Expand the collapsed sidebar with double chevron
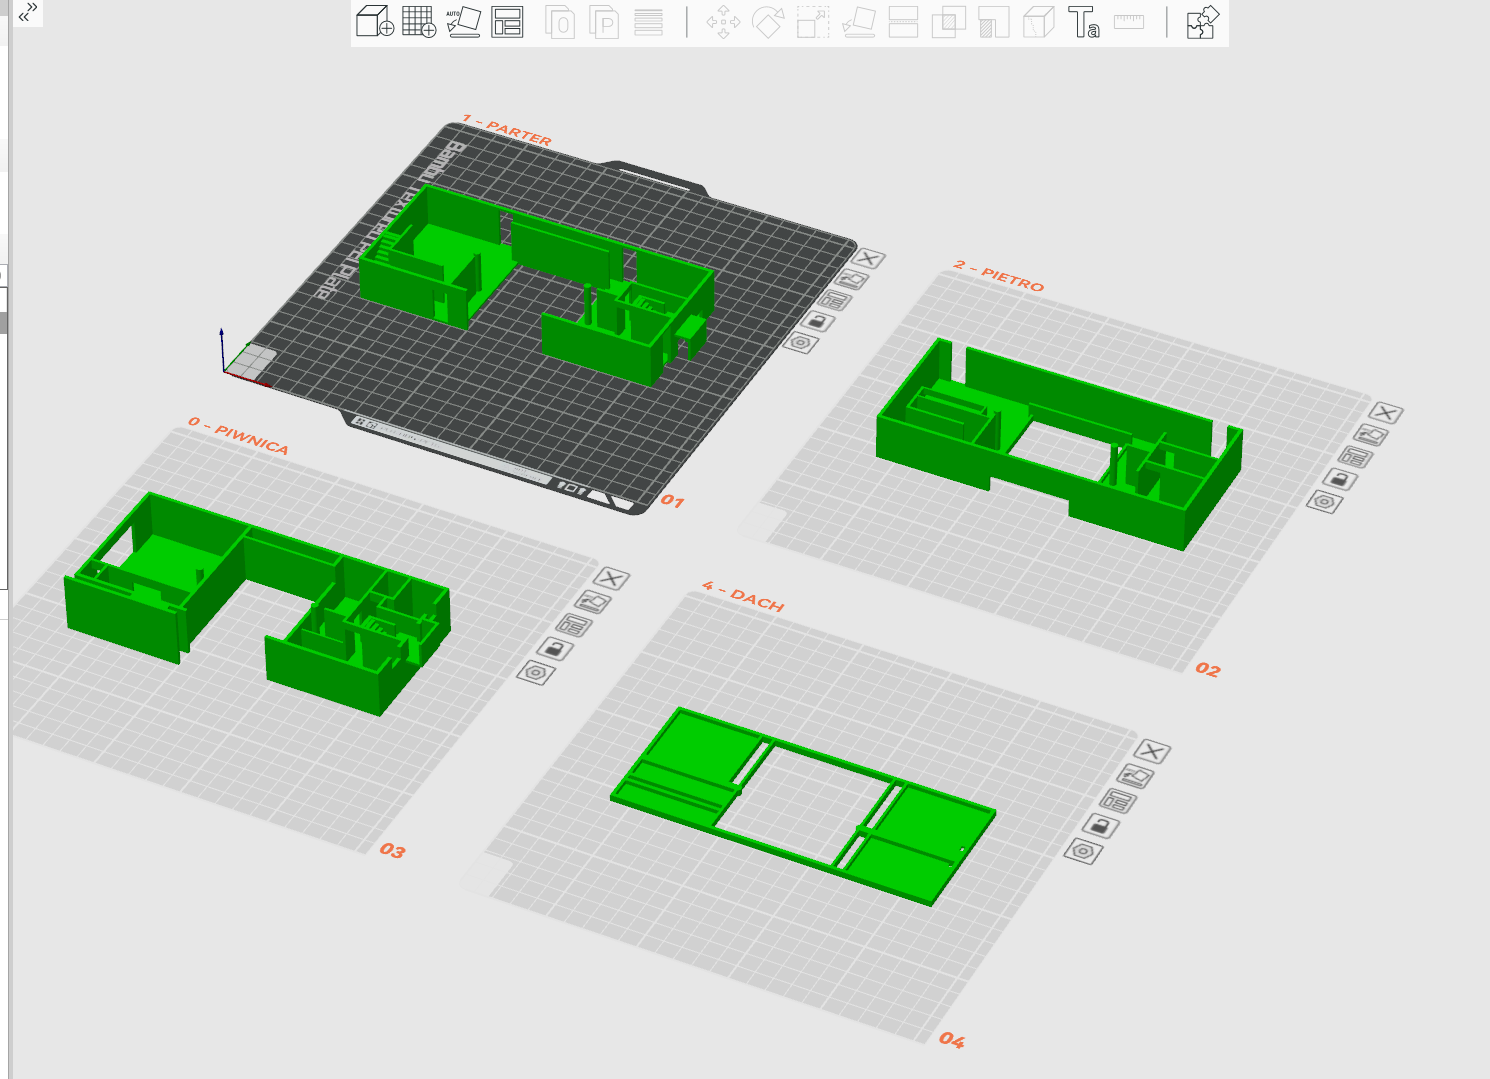The image size is (1490, 1079). click(x=28, y=13)
